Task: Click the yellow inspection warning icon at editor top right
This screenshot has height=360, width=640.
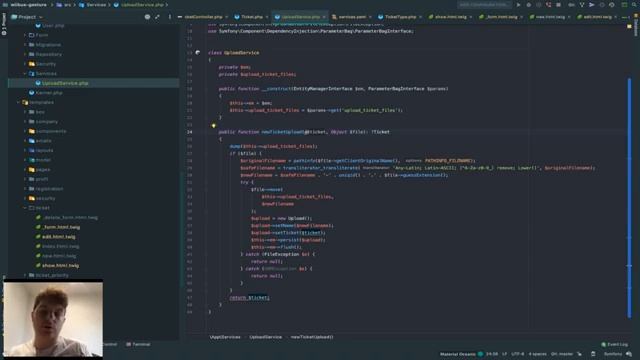Action: tap(629, 27)
